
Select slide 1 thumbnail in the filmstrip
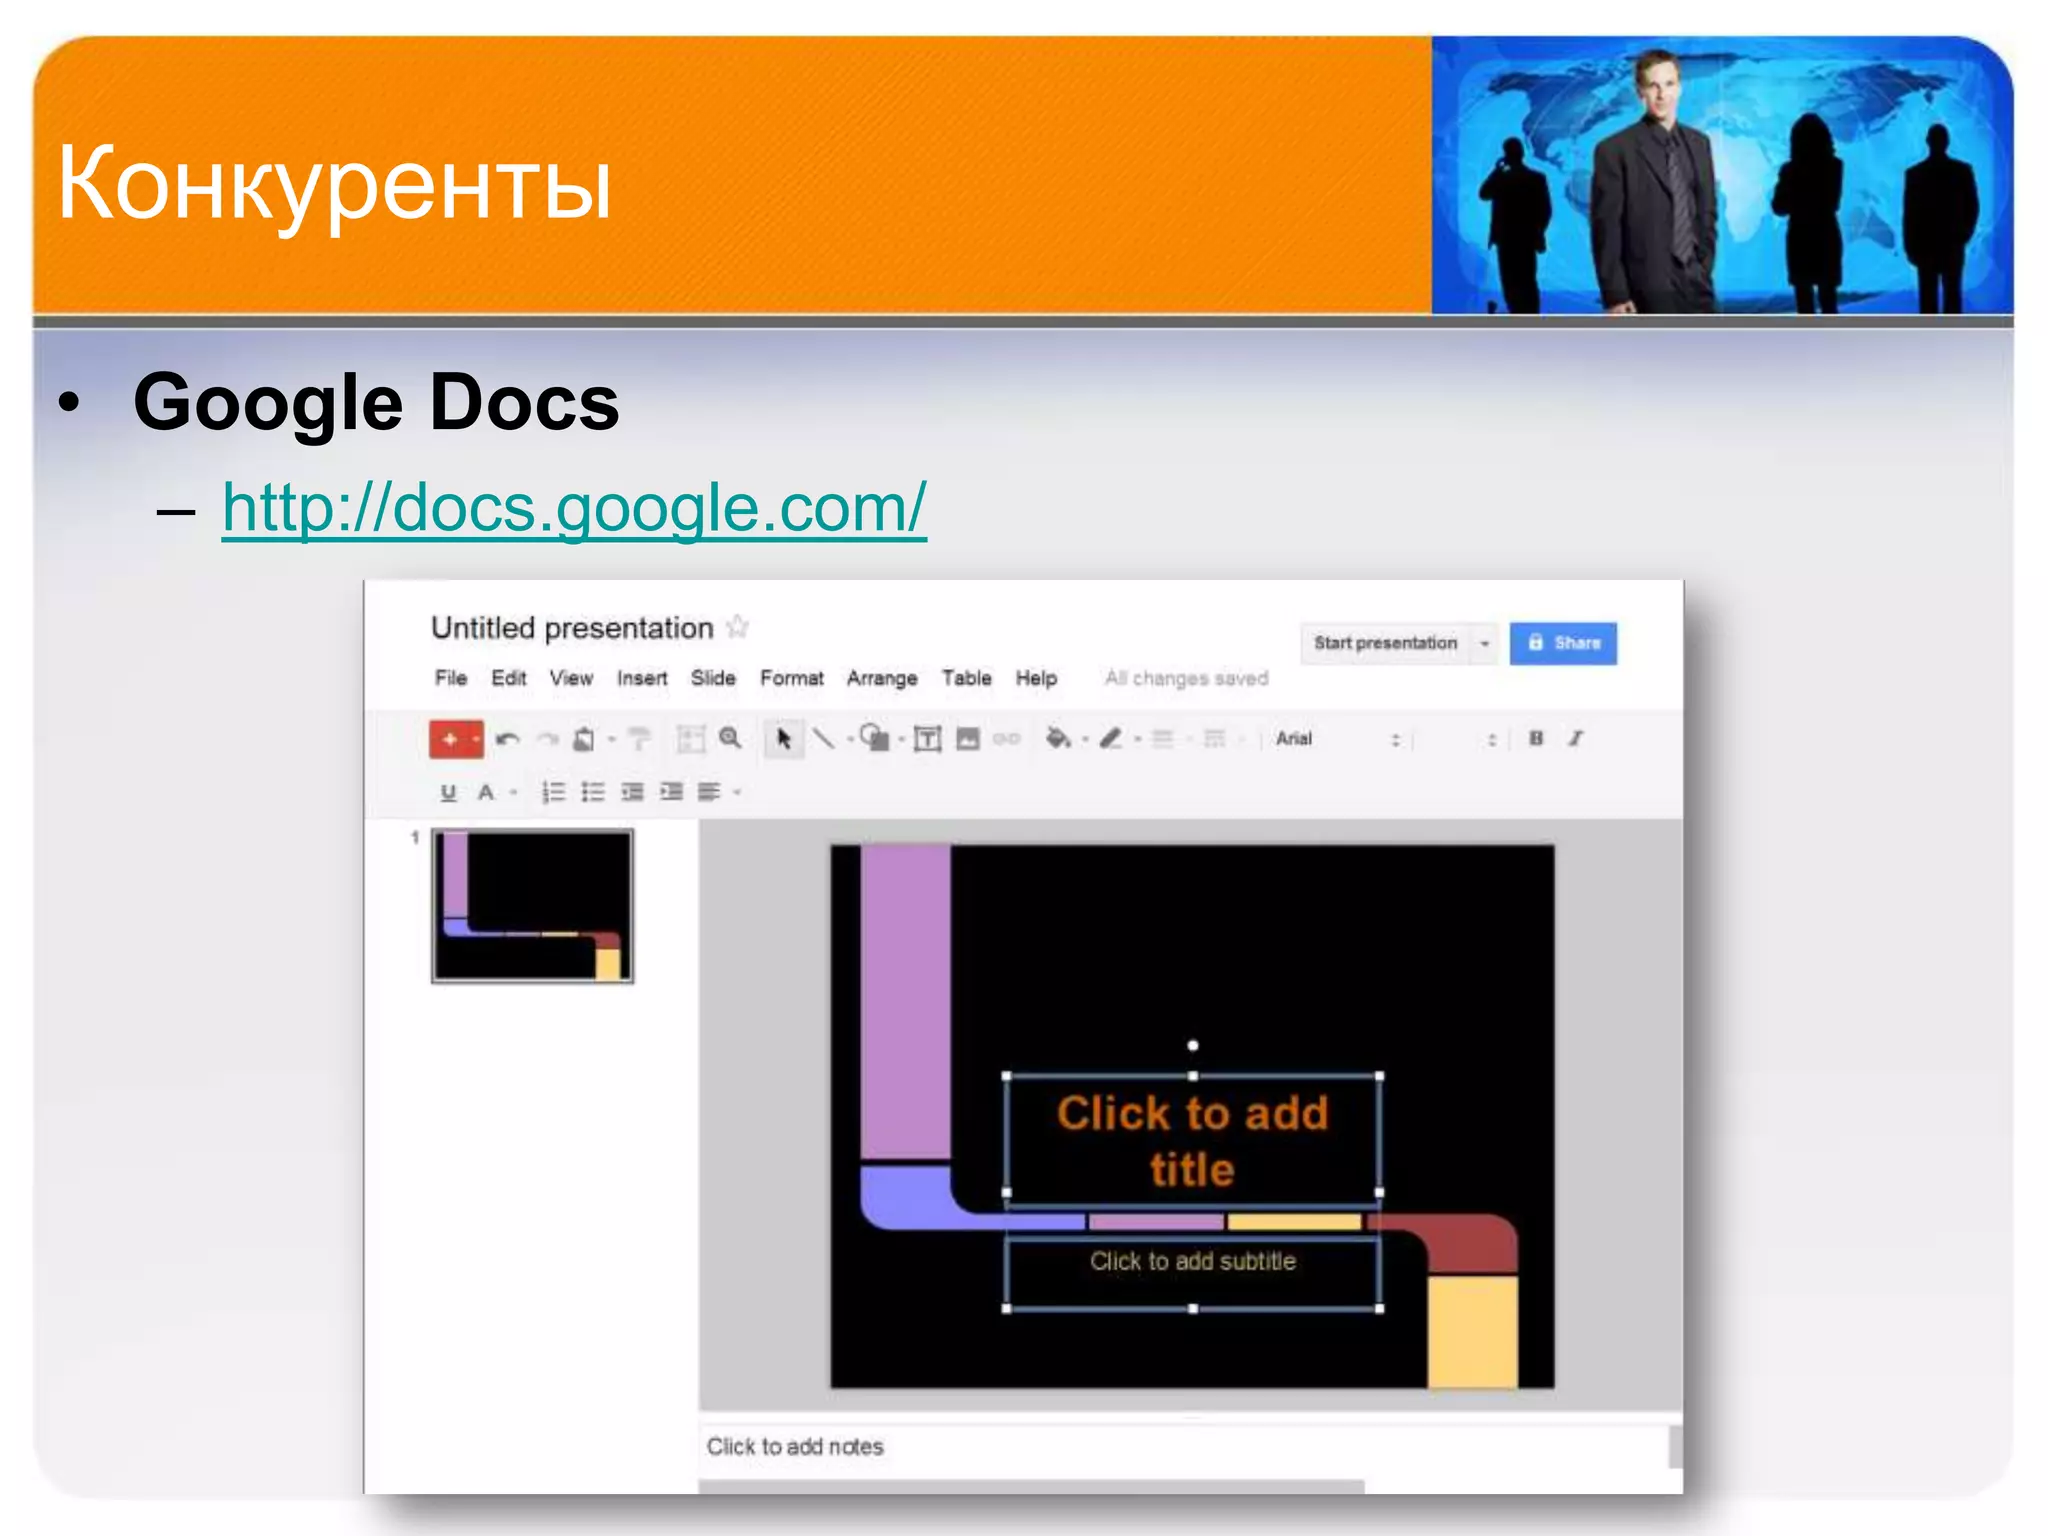click(532, 906)
